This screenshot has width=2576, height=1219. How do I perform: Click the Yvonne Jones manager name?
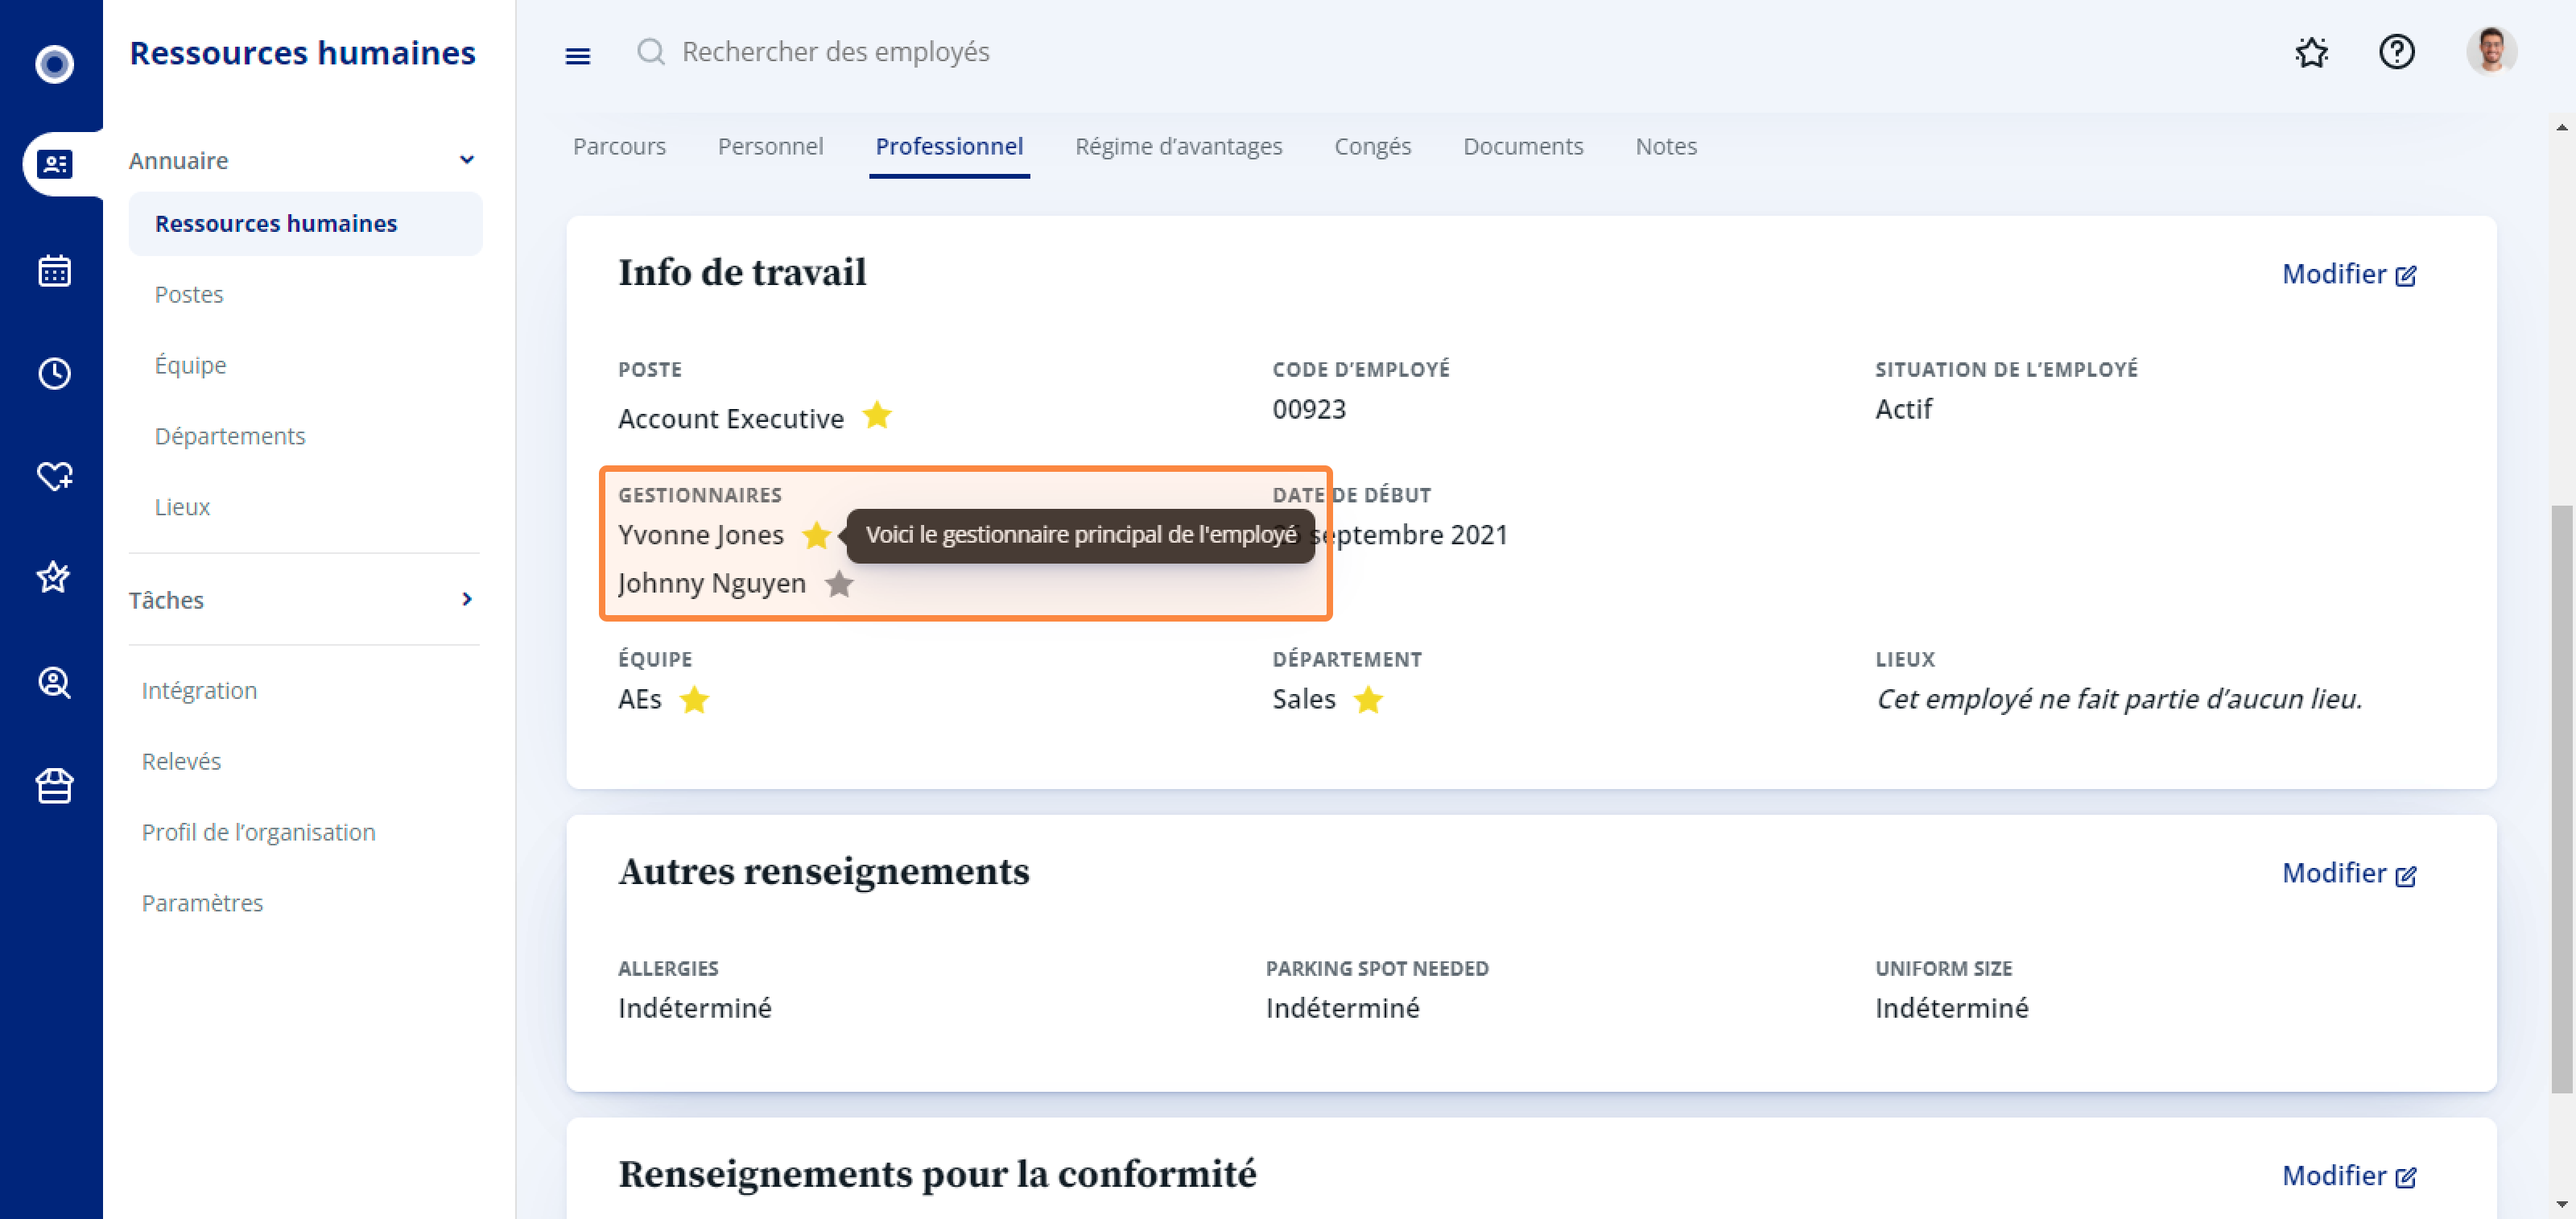(x=700, y=535)
